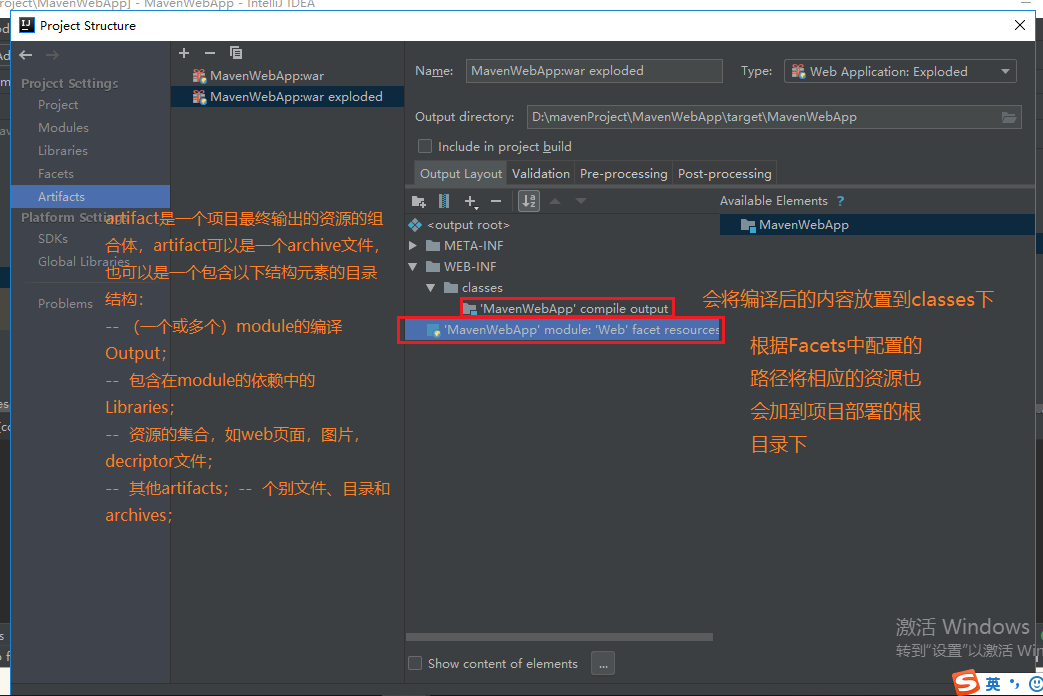This screenshot has height=696, width=1043.
Task: Move selected element down arrow
Action: (581, 201)
